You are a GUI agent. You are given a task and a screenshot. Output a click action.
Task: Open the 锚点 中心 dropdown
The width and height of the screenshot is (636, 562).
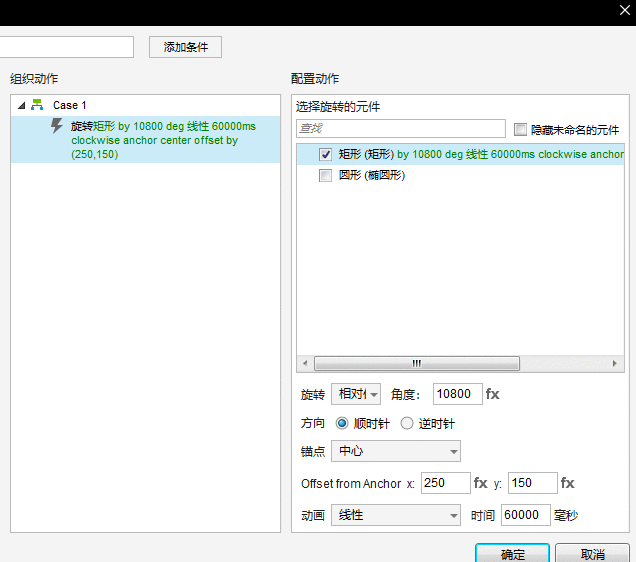396,451
